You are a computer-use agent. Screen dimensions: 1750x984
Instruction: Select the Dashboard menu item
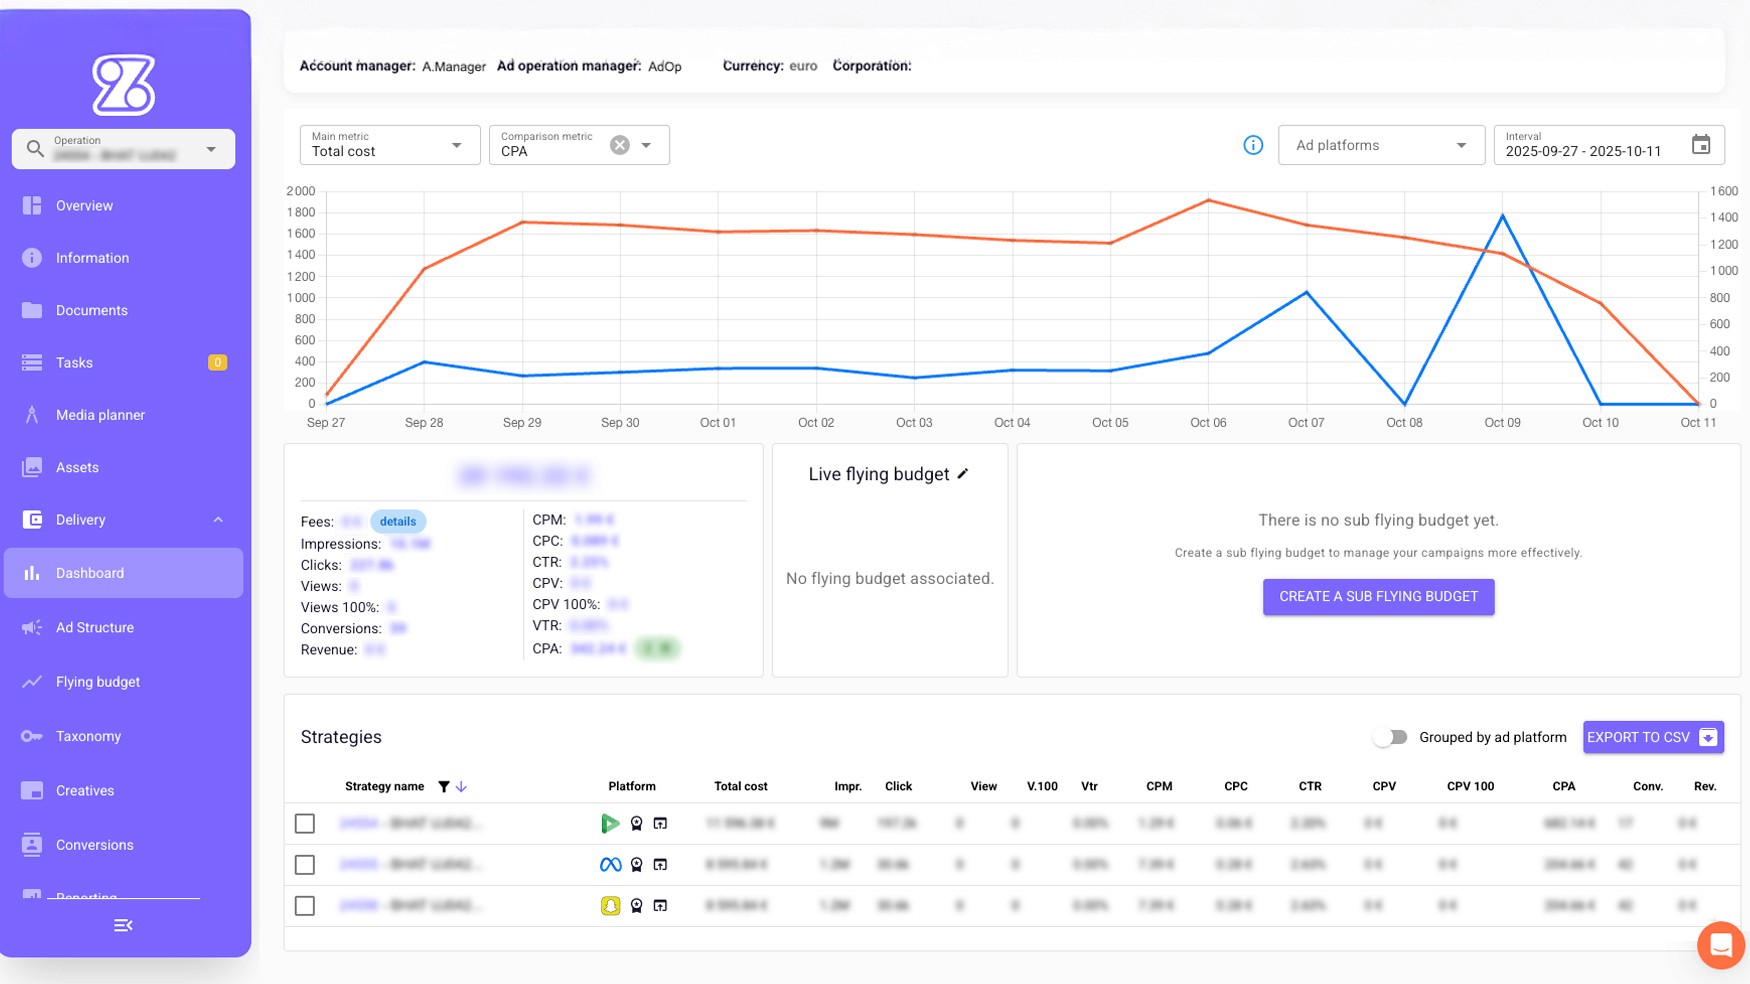(x=123, y=573)
